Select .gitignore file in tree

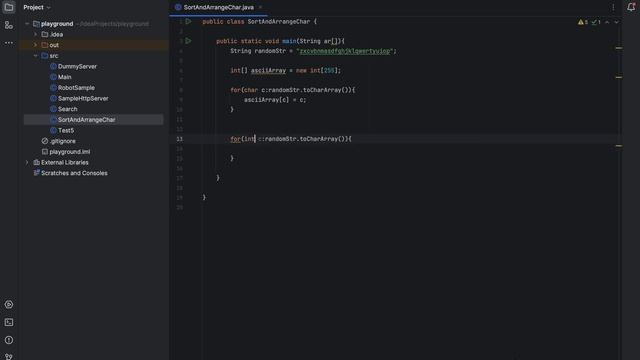pyautogui.click(x=62, y=141)
